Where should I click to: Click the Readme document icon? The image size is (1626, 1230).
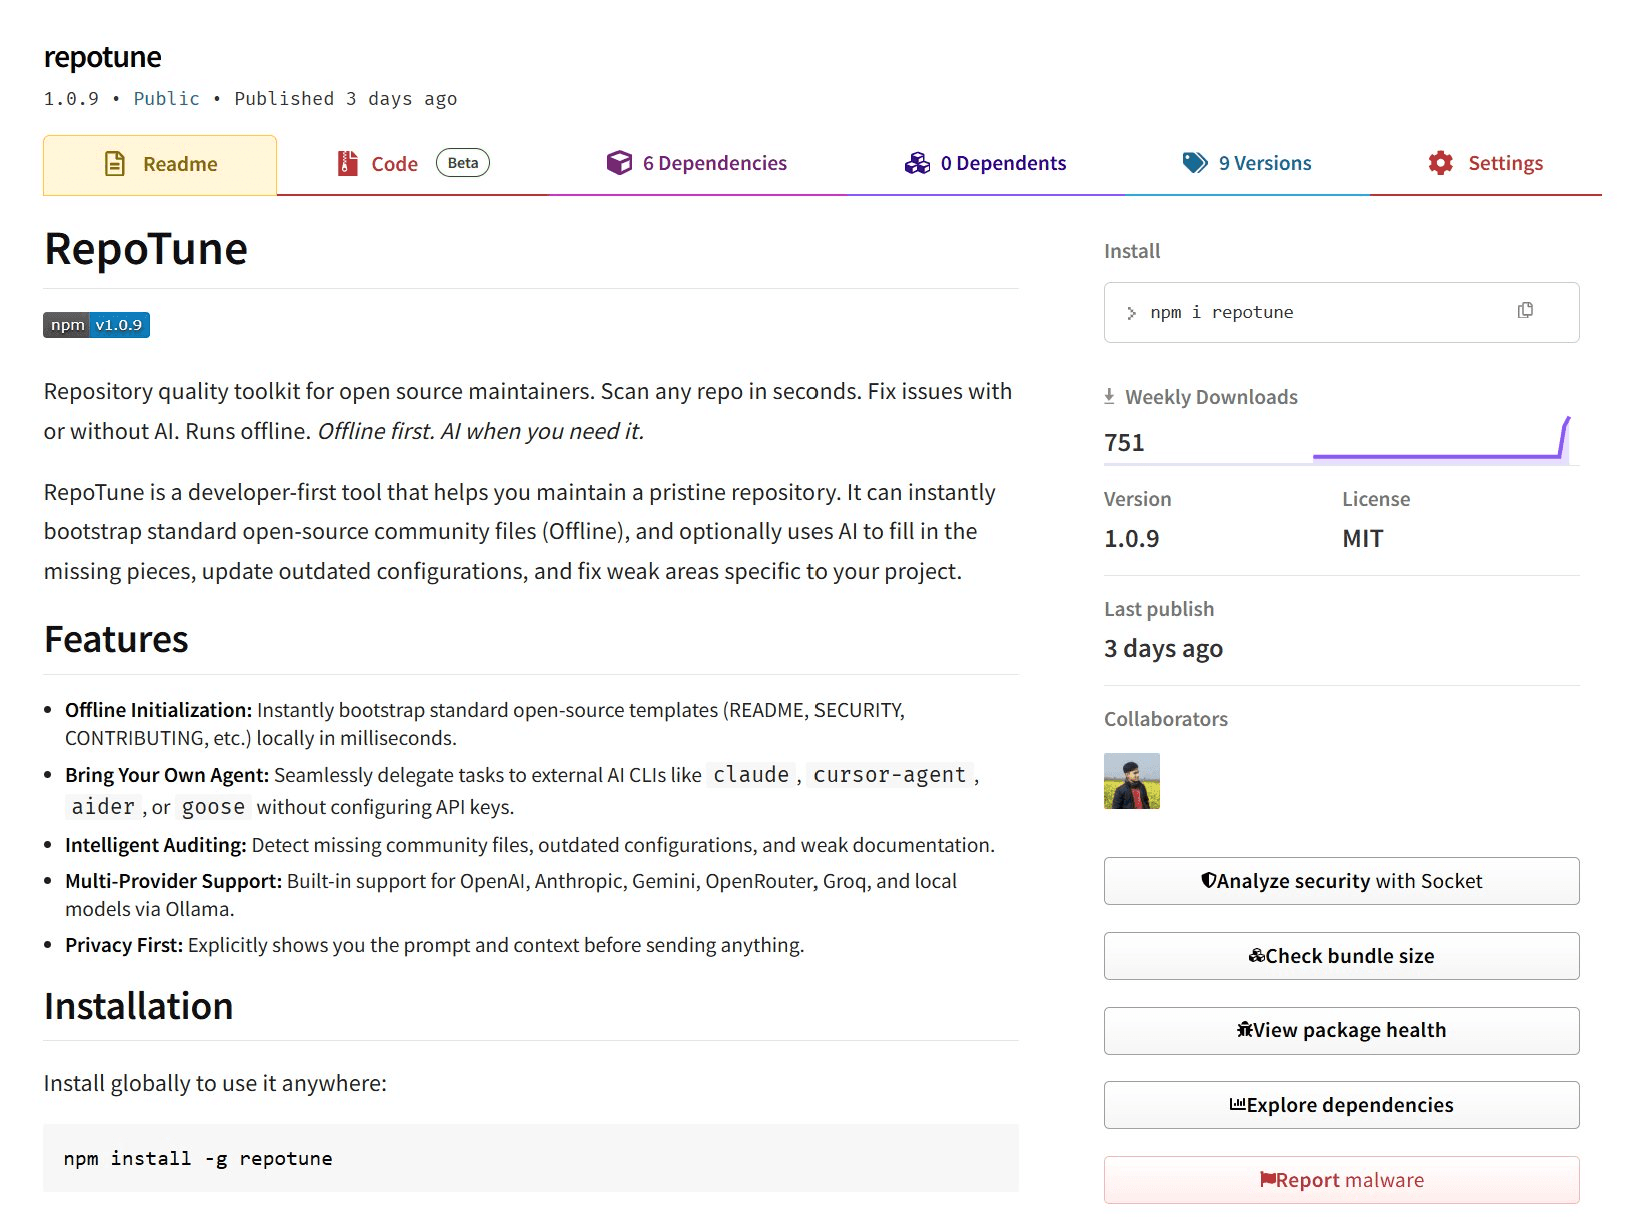115,163
